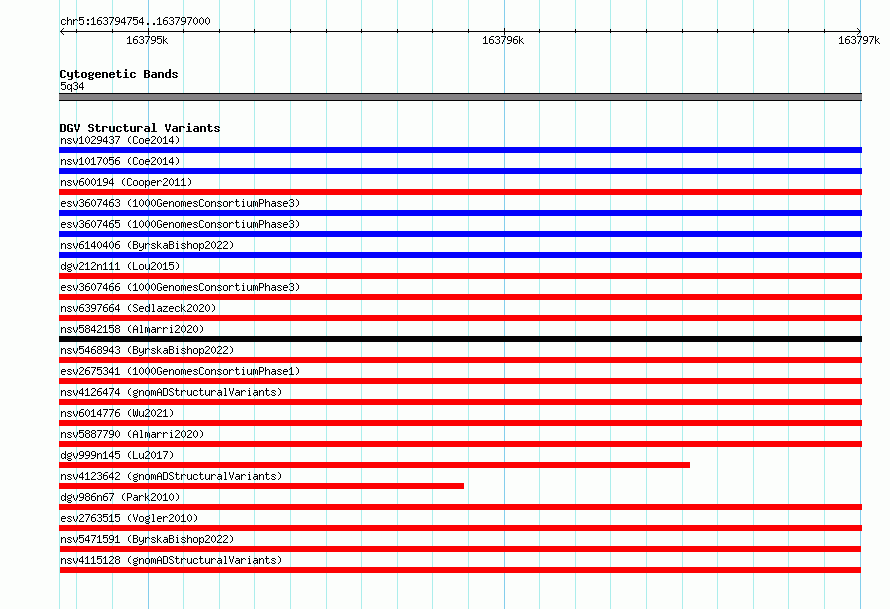Select the nsv6397664 (Sedlazeck2020) label
This screenshot has width=890, height=609.
point(138,308)
